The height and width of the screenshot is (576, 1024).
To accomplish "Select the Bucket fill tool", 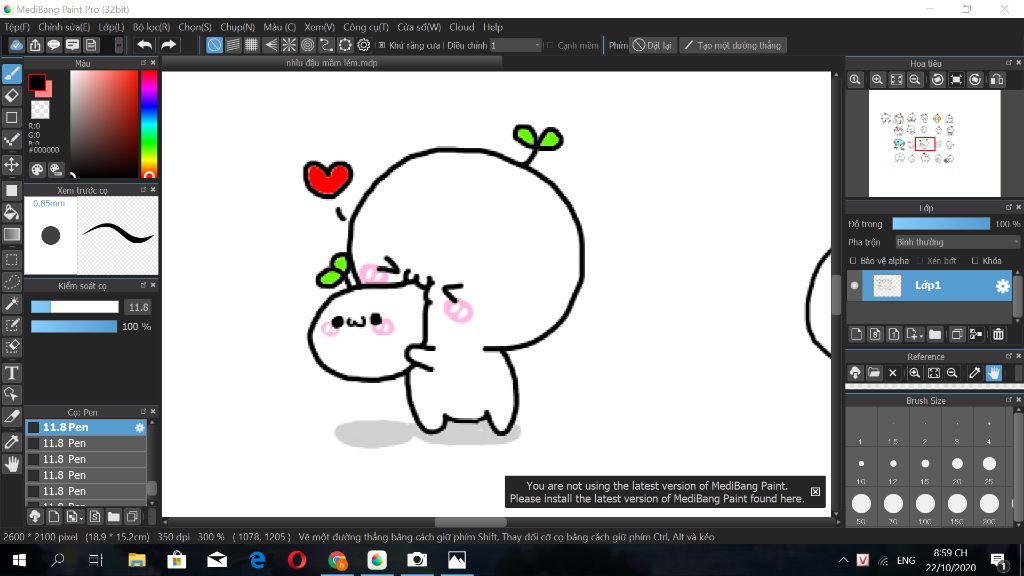I will 12,212.
